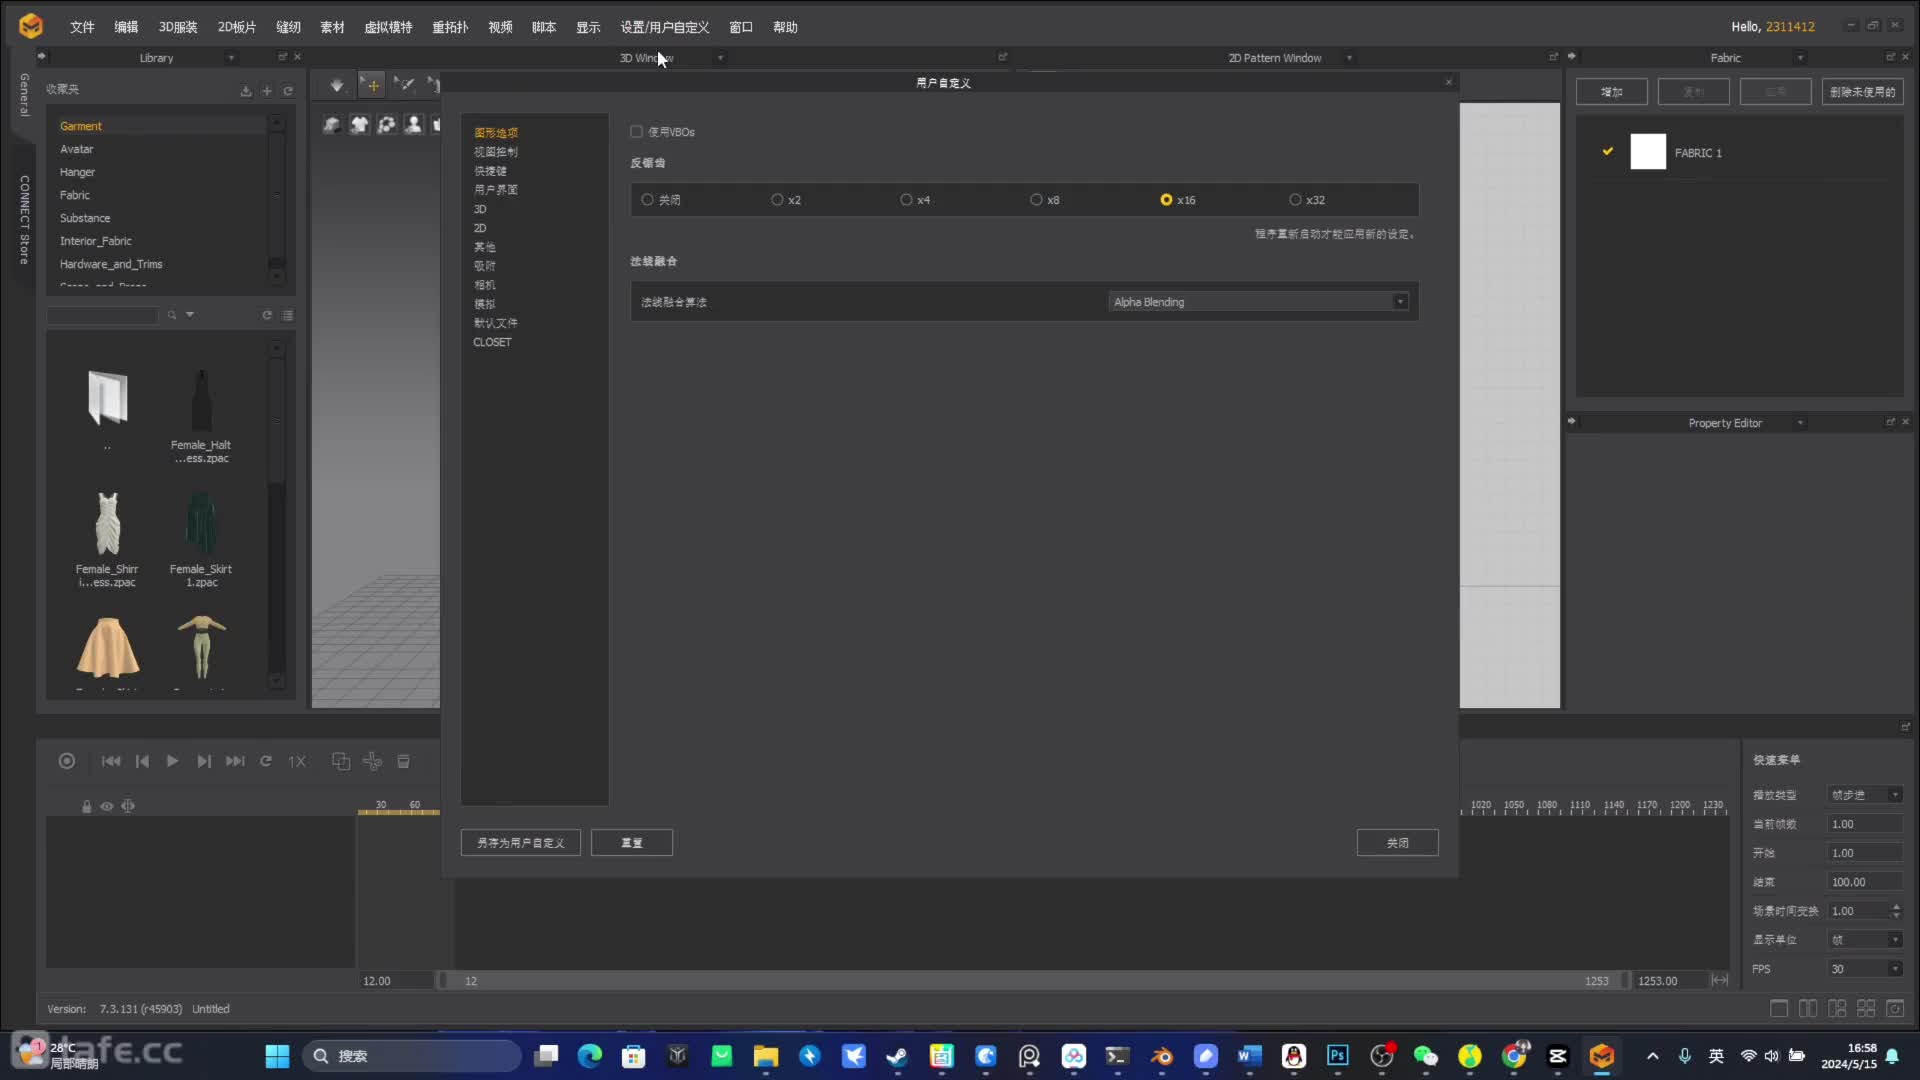Screen dimensions: 1920x1080
Task: Click the lock icon above timeline tracks
Action: click(86, 806)
